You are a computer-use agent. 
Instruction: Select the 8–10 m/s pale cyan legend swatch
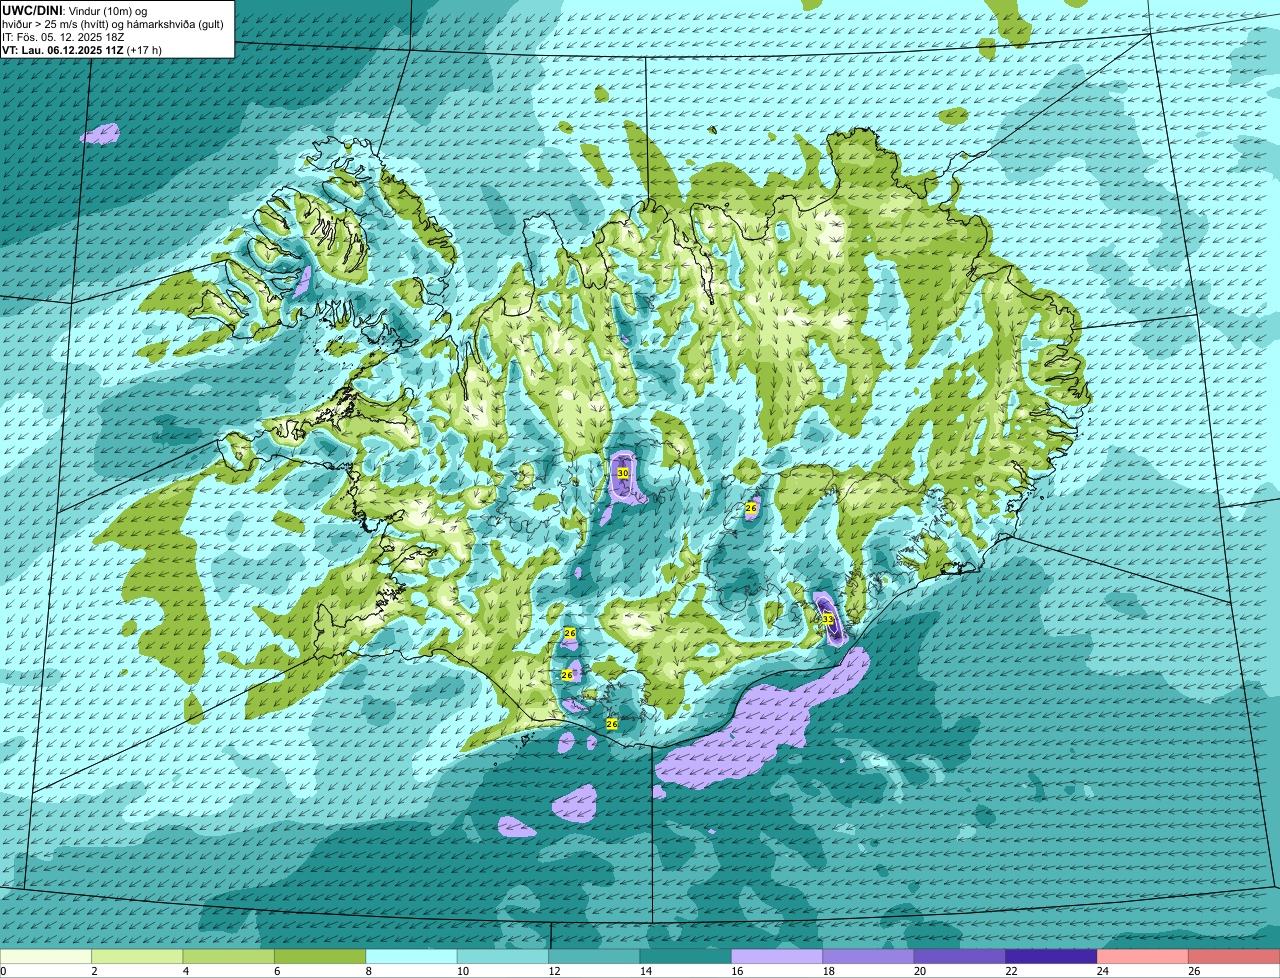point(411,957)
